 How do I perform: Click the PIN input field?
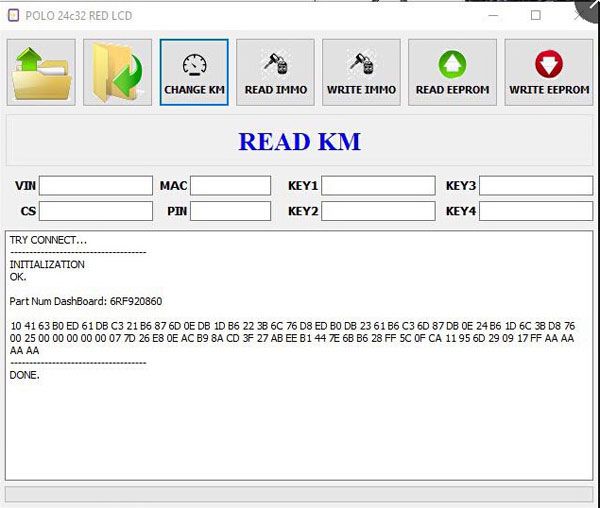click(x=230, y=211)
